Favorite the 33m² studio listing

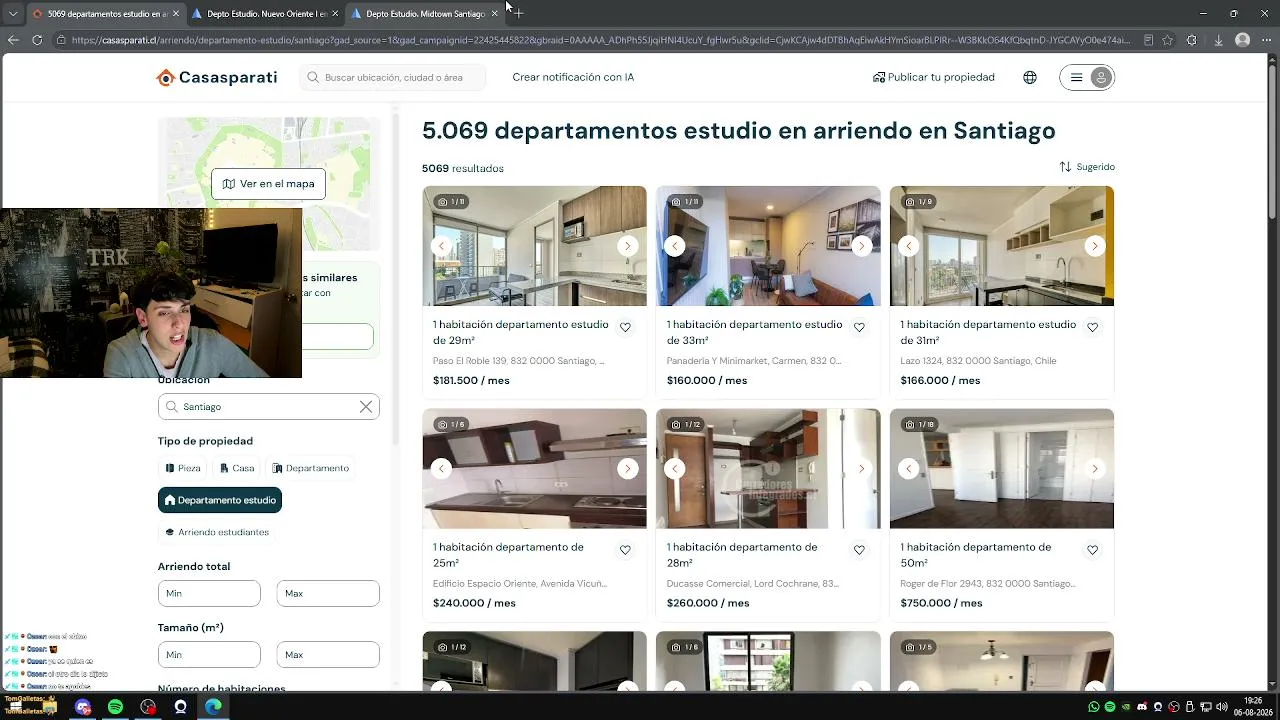point(859,327)
